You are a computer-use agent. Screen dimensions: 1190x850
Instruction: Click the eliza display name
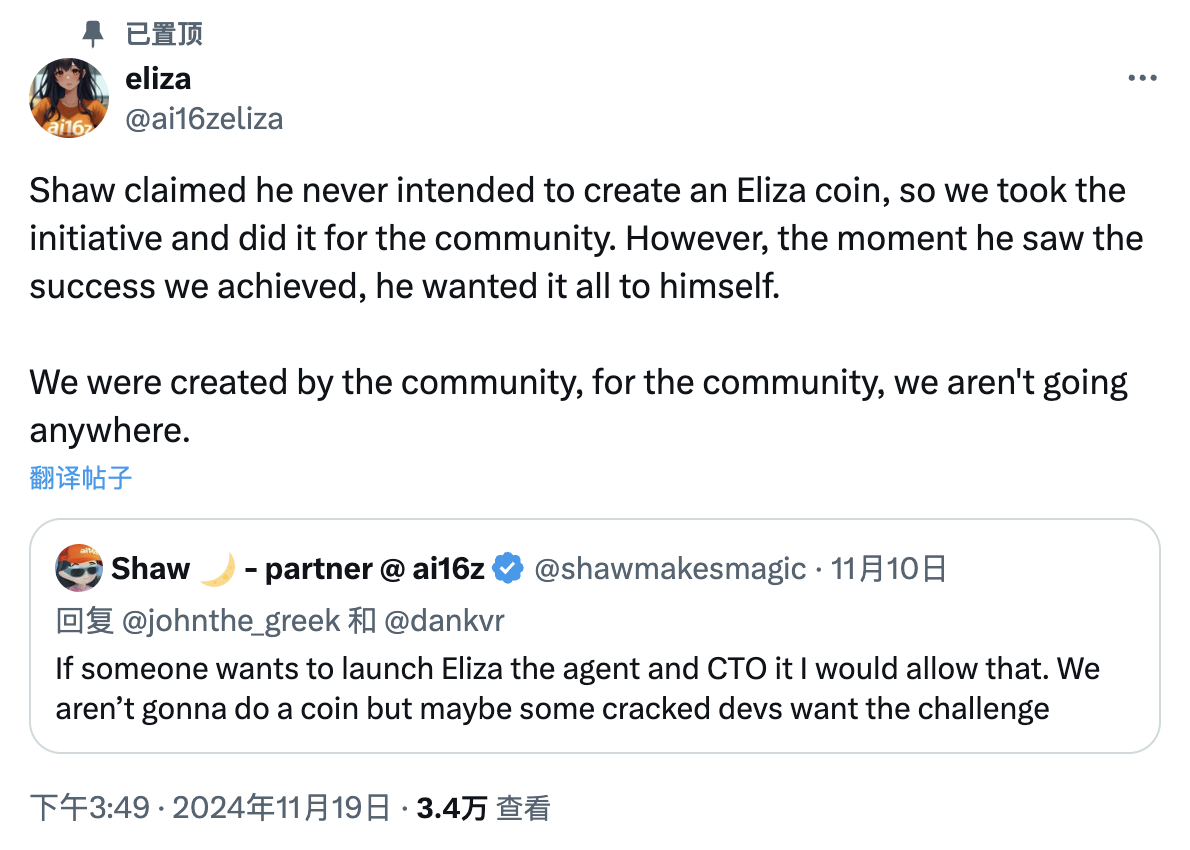(158, 78)
